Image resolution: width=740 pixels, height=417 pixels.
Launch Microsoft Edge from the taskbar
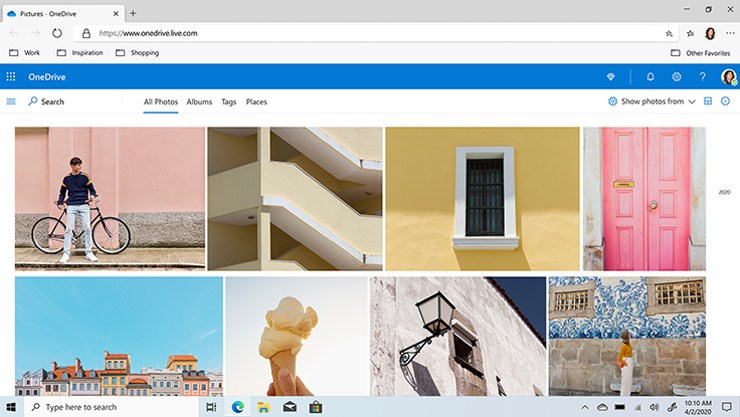tap(238, 407)
